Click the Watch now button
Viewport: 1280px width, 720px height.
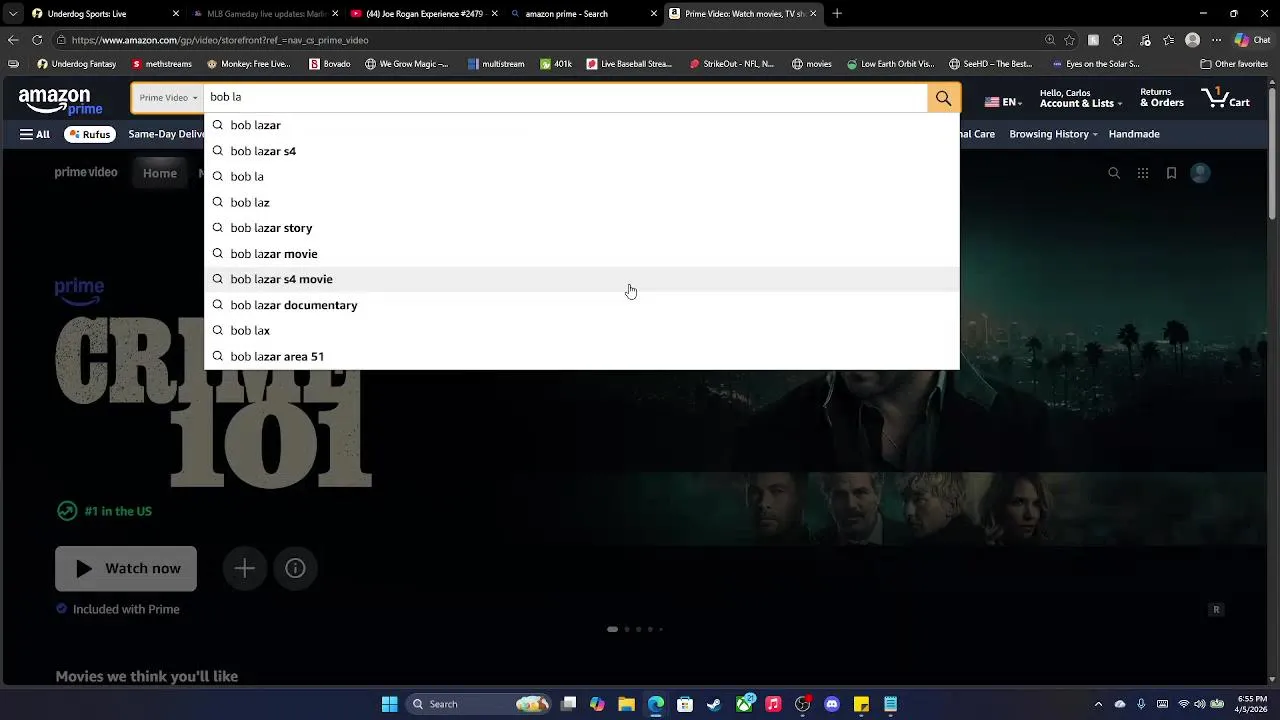click(126, 568)
